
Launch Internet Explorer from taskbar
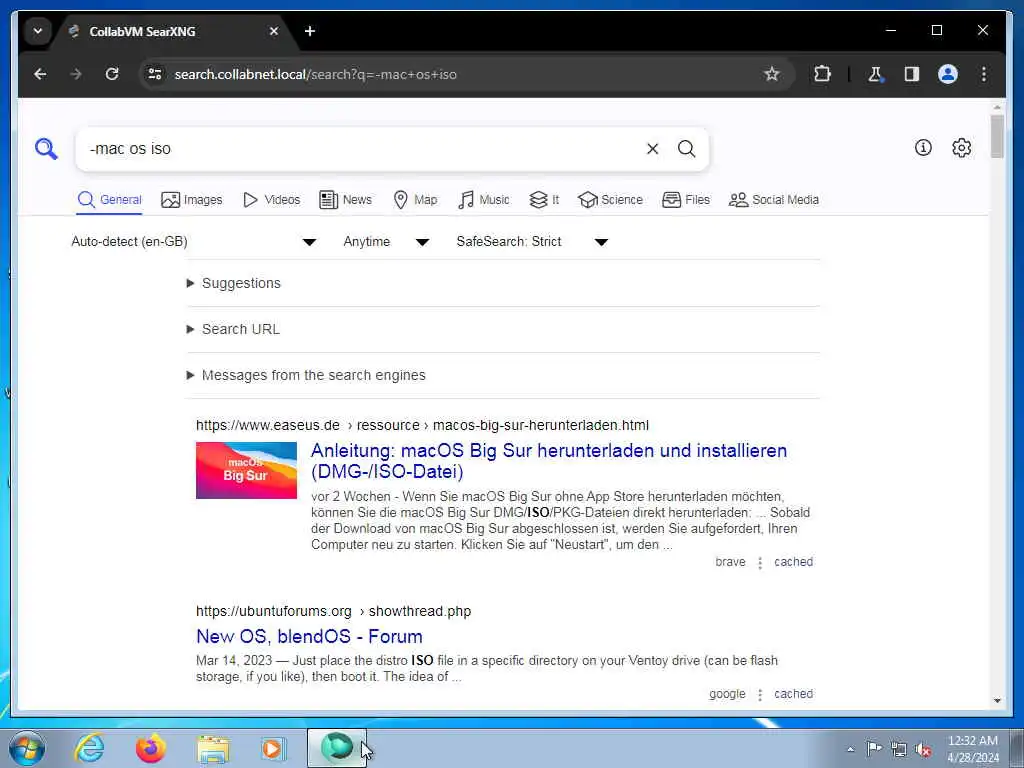point(89,748)
